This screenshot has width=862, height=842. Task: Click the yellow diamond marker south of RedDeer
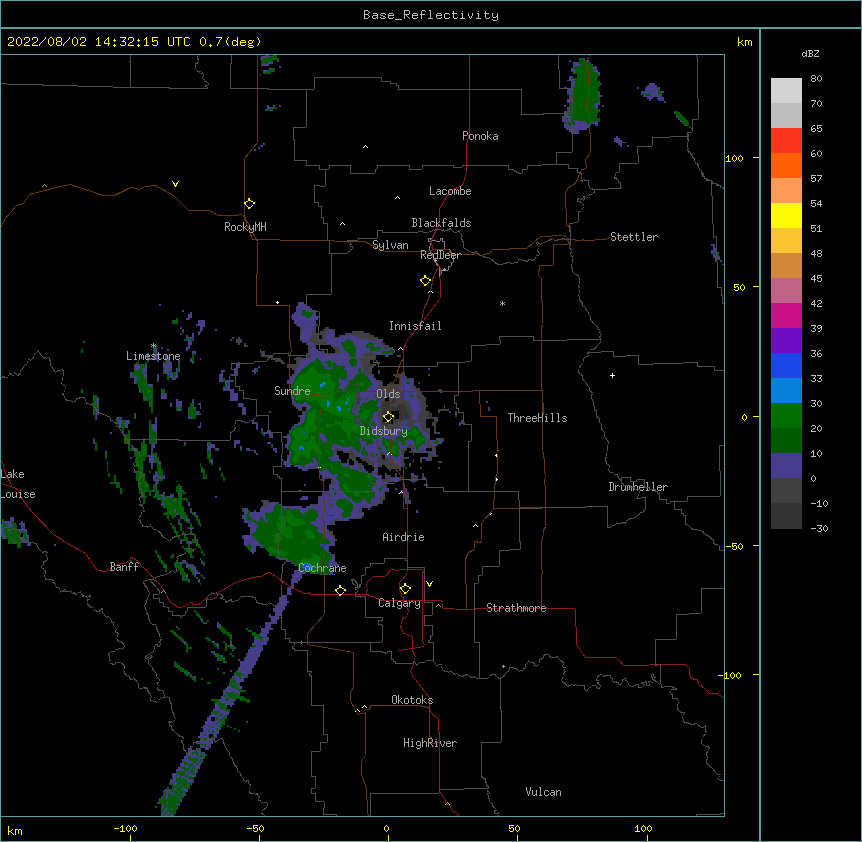click(425, 281)
